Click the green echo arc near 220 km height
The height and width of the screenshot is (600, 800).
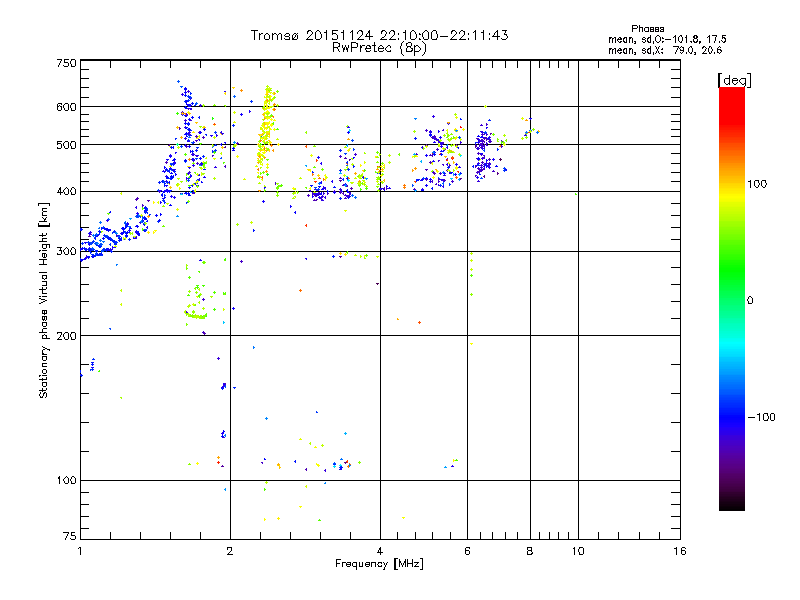coord(196,316)
